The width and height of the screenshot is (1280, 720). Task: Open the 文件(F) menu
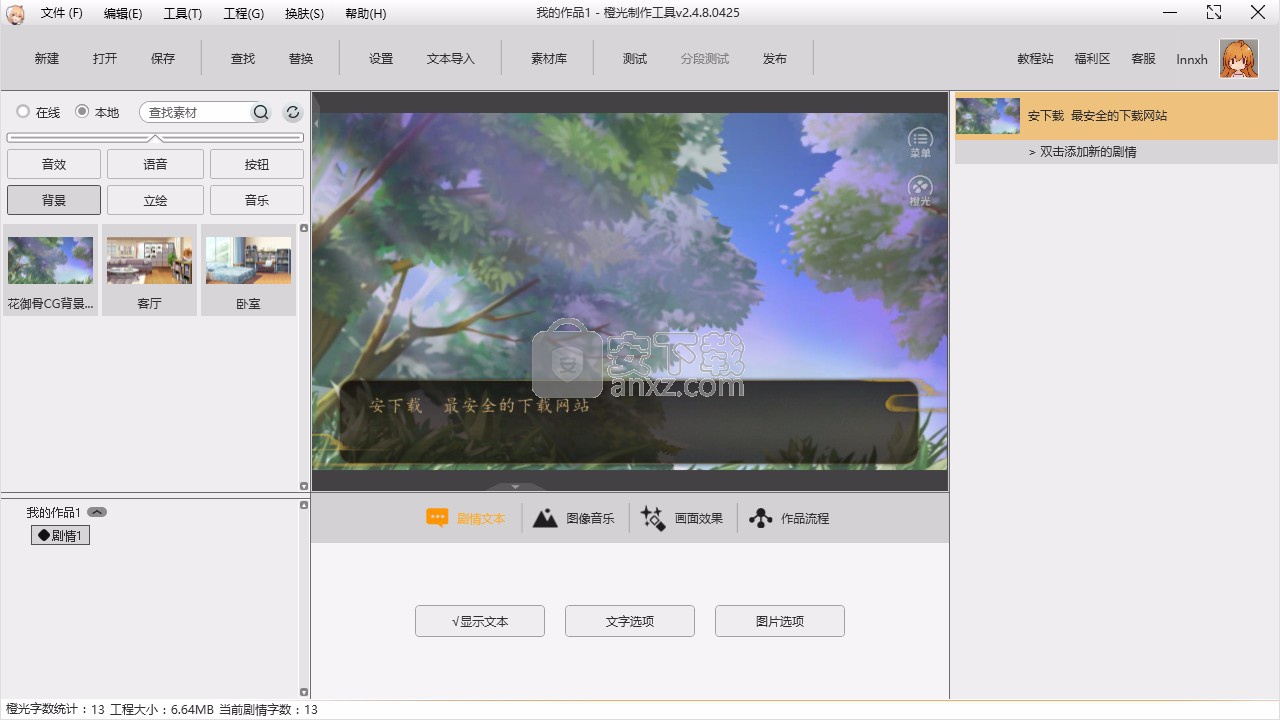click(62, 14)
